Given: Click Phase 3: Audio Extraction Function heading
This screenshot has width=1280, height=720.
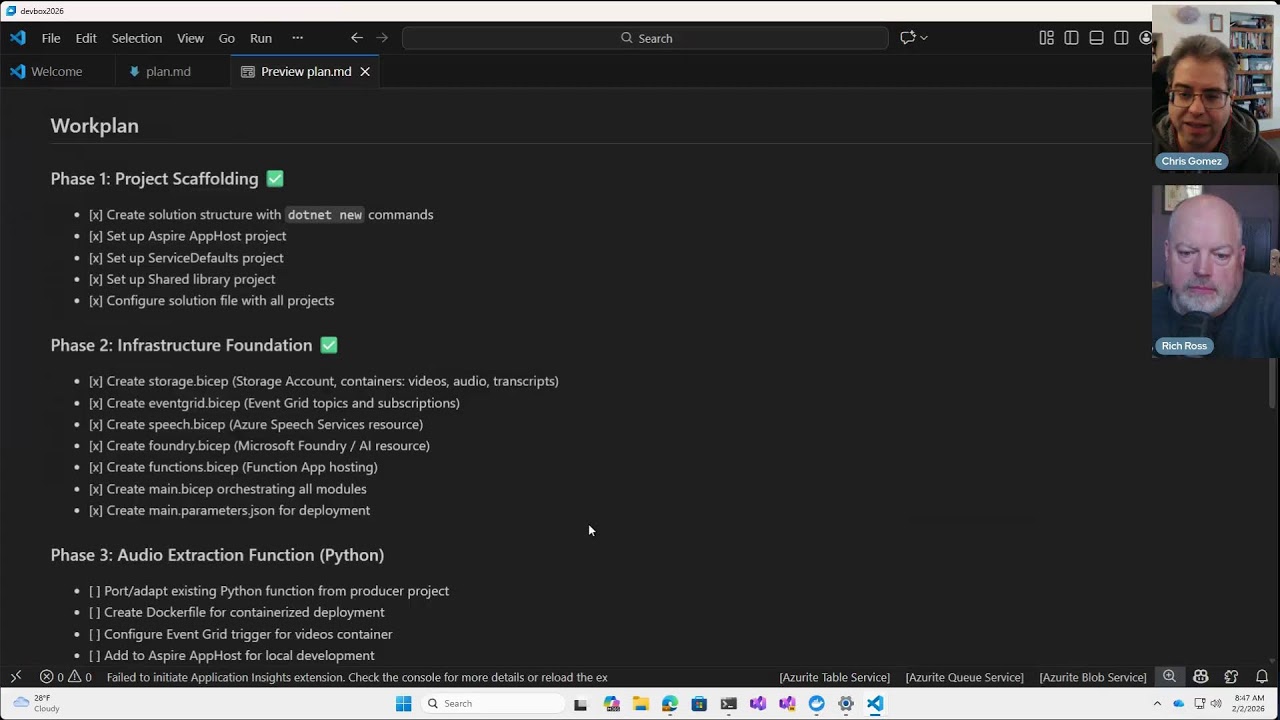Looking at the screenshot, I should pyautogui.click(x=217, y=555).
